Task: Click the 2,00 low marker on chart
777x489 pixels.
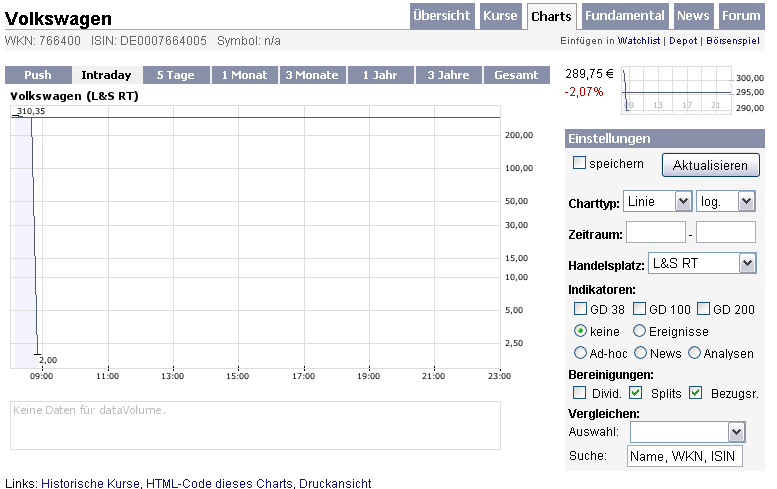Action: [x=48, y=360]
